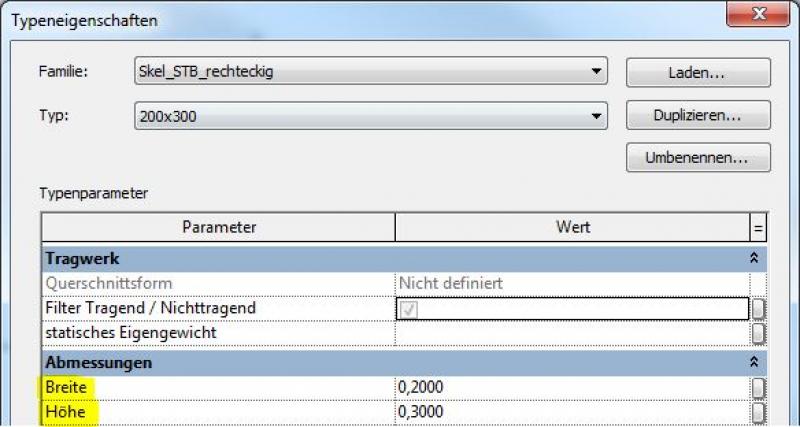Click associate button next to Höhe value
Image resolution: width=800 pixels, height=427 pixels.
coord(758,412)
